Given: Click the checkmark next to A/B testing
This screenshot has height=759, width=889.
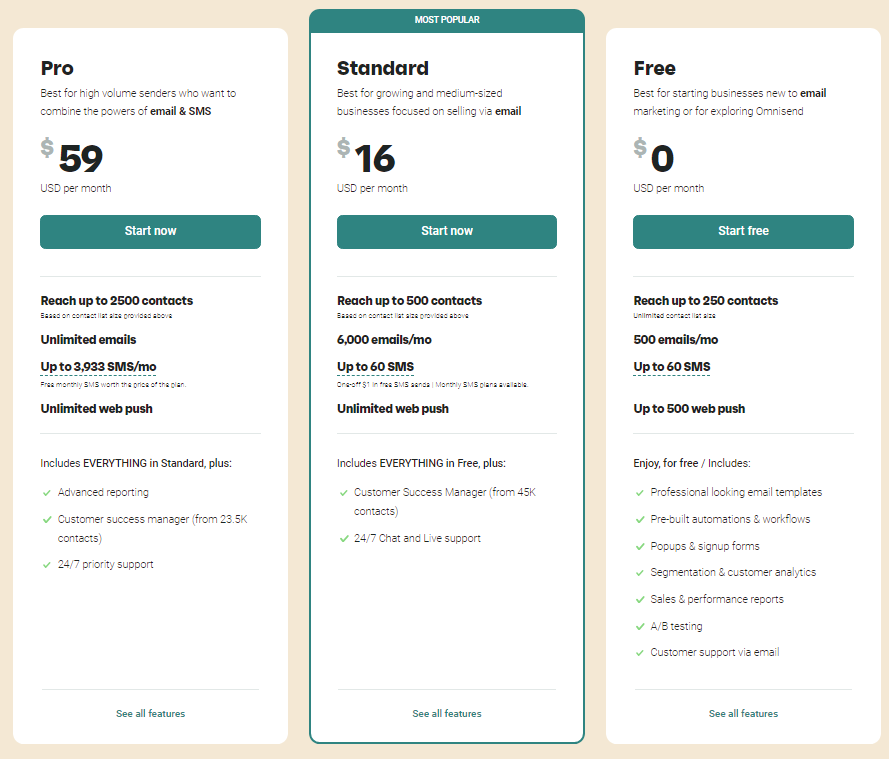Looking at the screenshot, I should click(640, 625).
